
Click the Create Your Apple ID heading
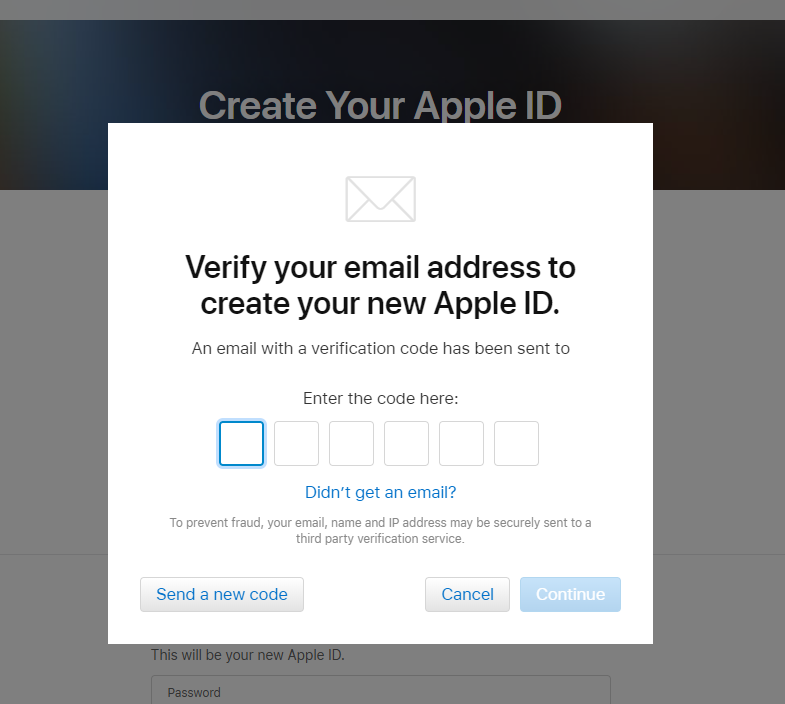point(380,105)
